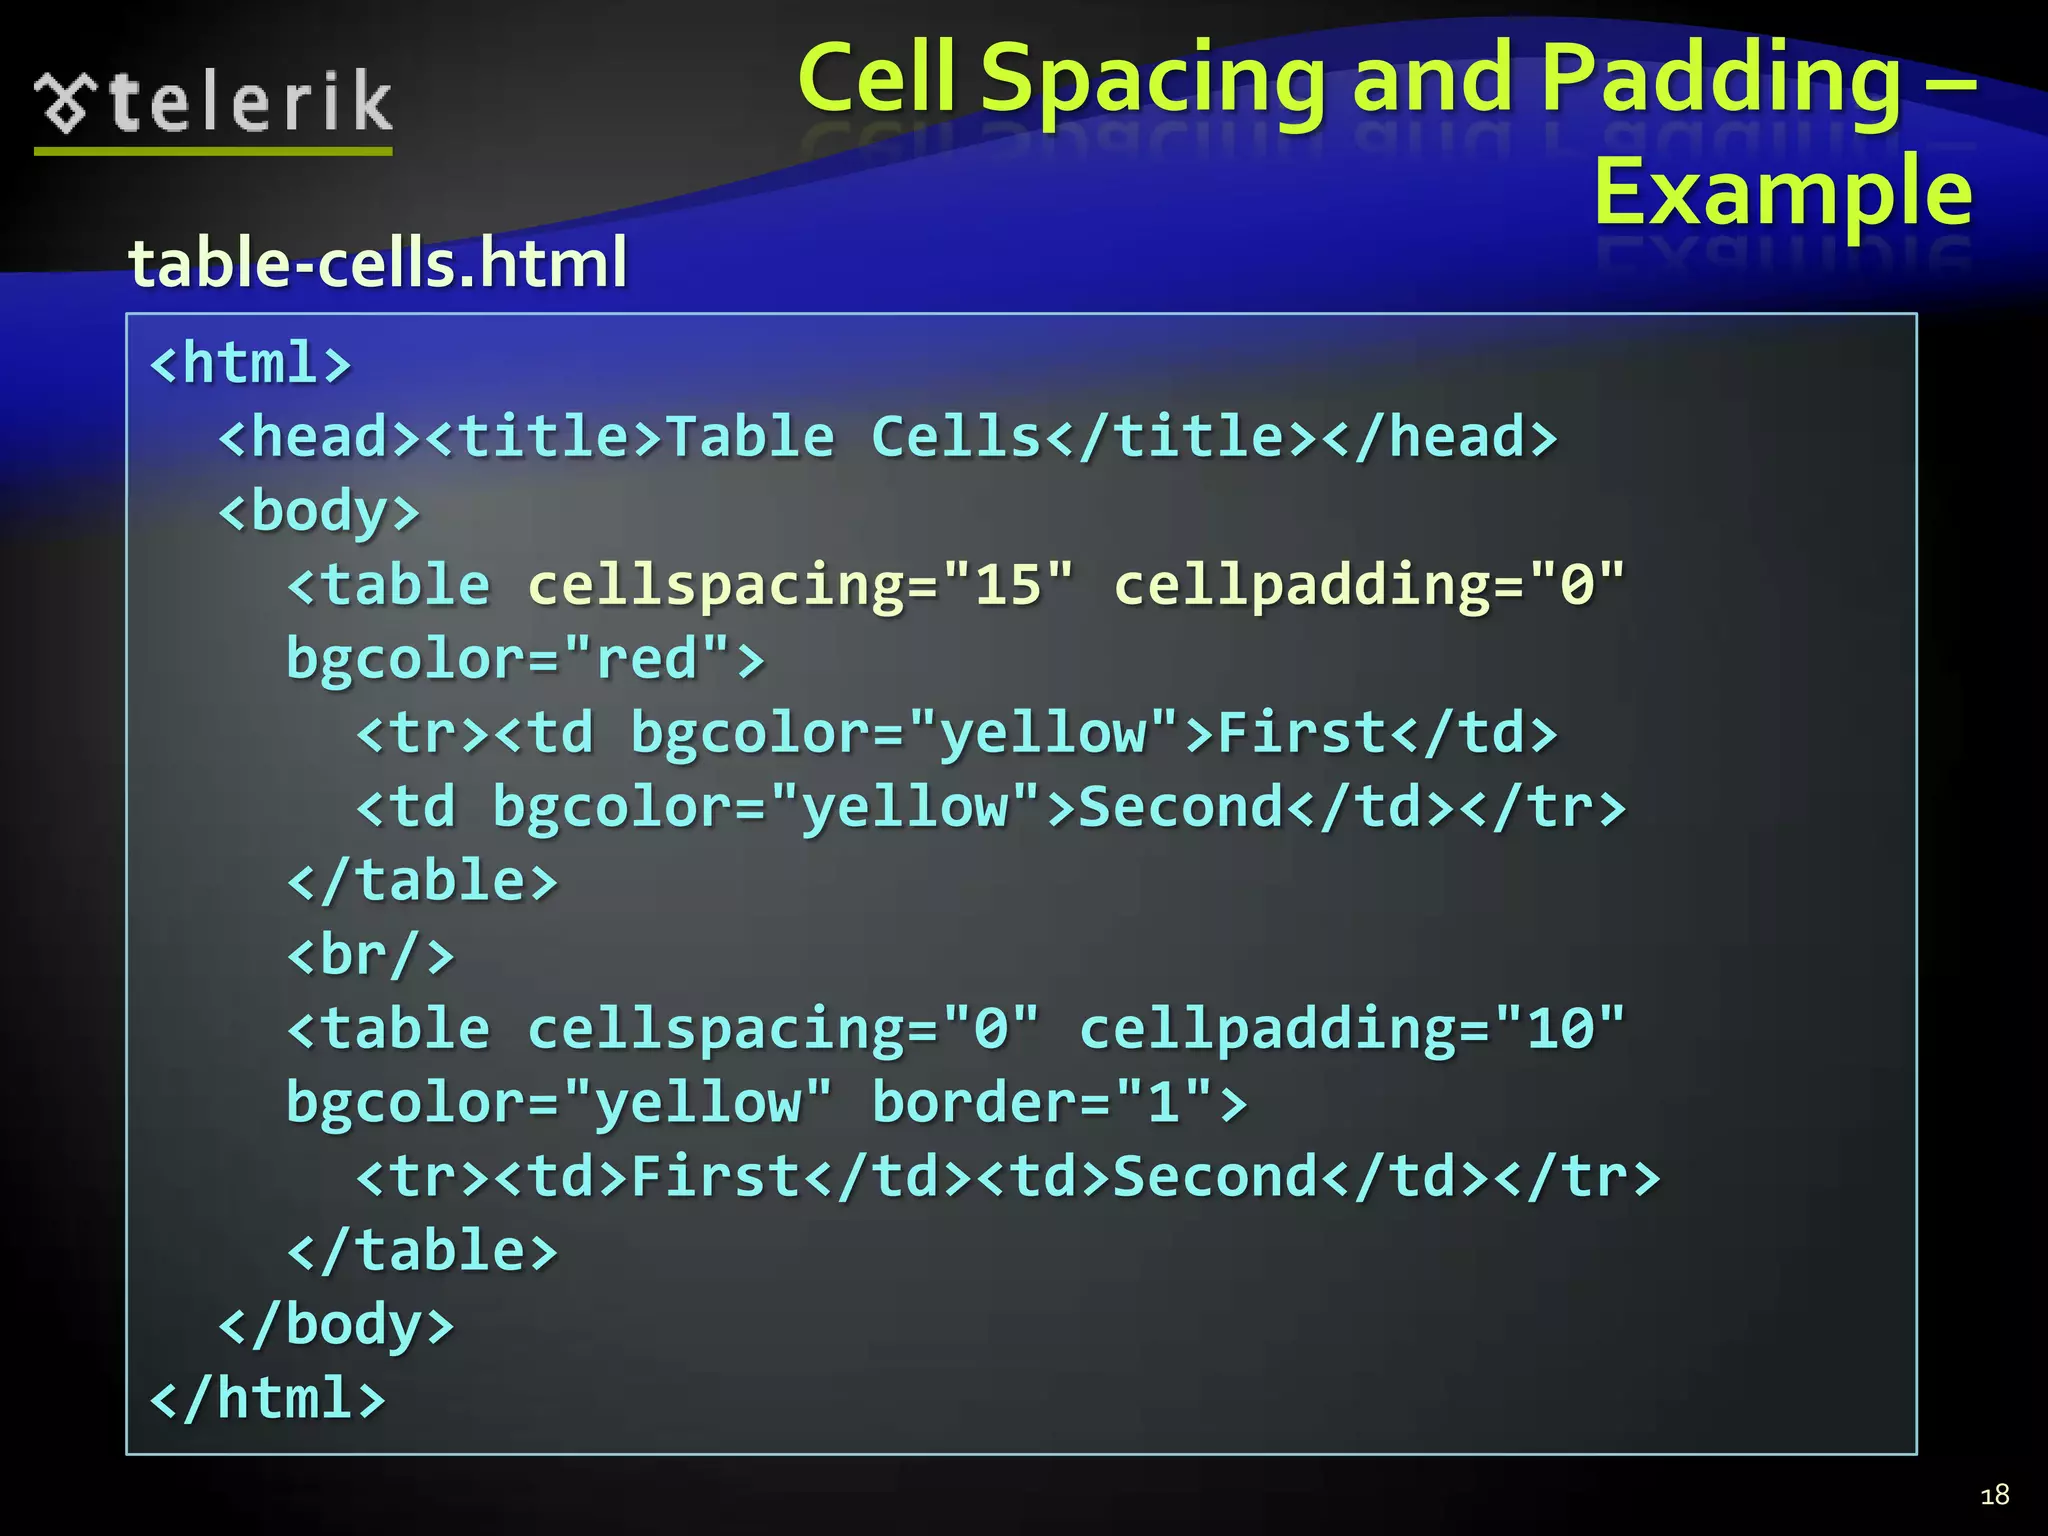Click the border="1" attribute
This screenshot has width=2048, height=1536.
[1043, 1103]
